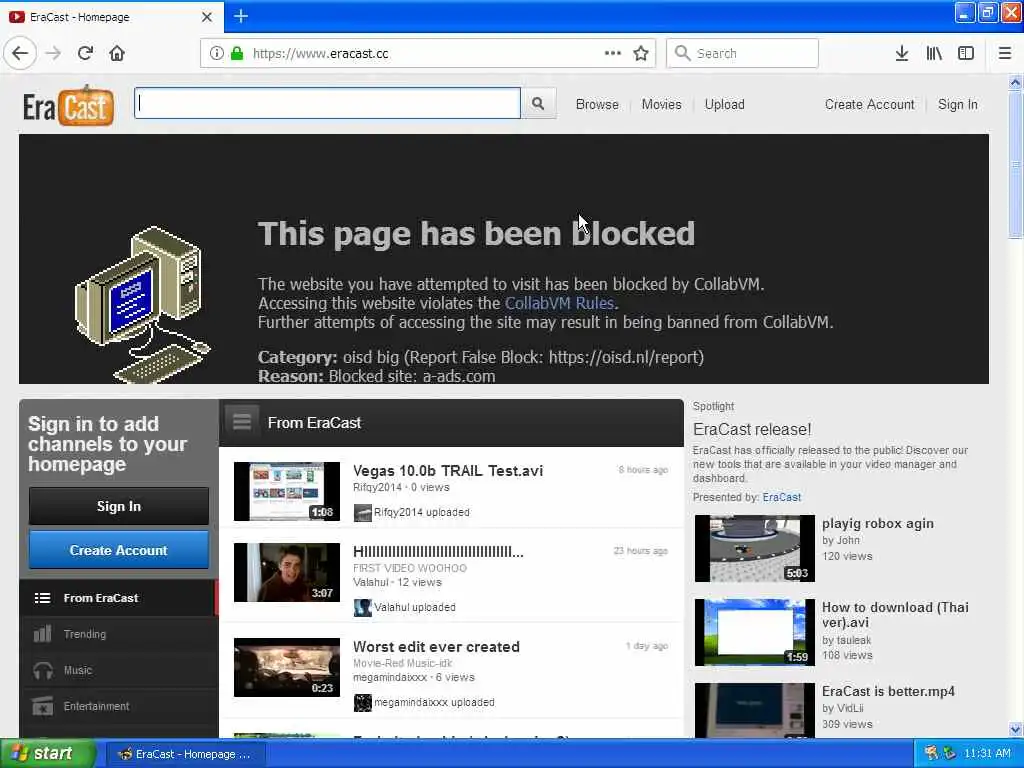Viewport: 1024px width, 768px height.
Task: Click megamindaixxx uploader avatar
Action: (362, 703)
